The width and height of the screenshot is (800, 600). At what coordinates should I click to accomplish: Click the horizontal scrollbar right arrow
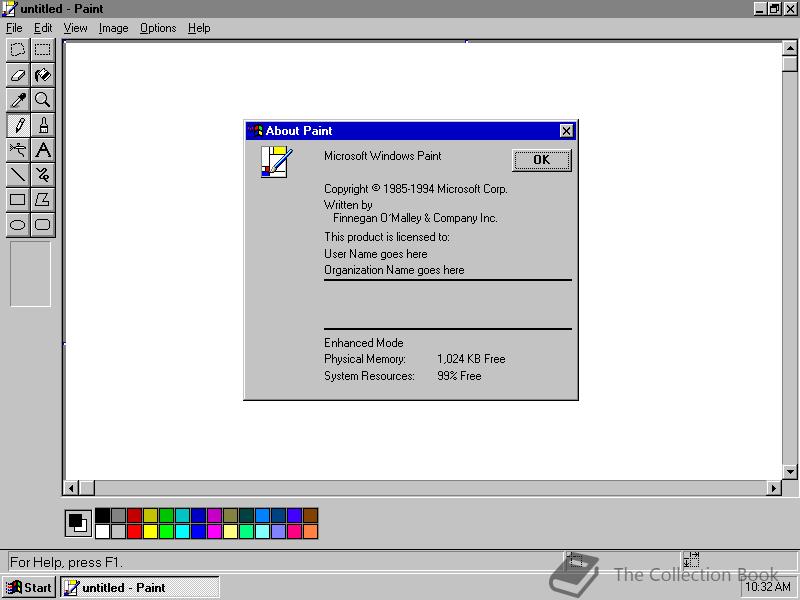click(774, 488)
